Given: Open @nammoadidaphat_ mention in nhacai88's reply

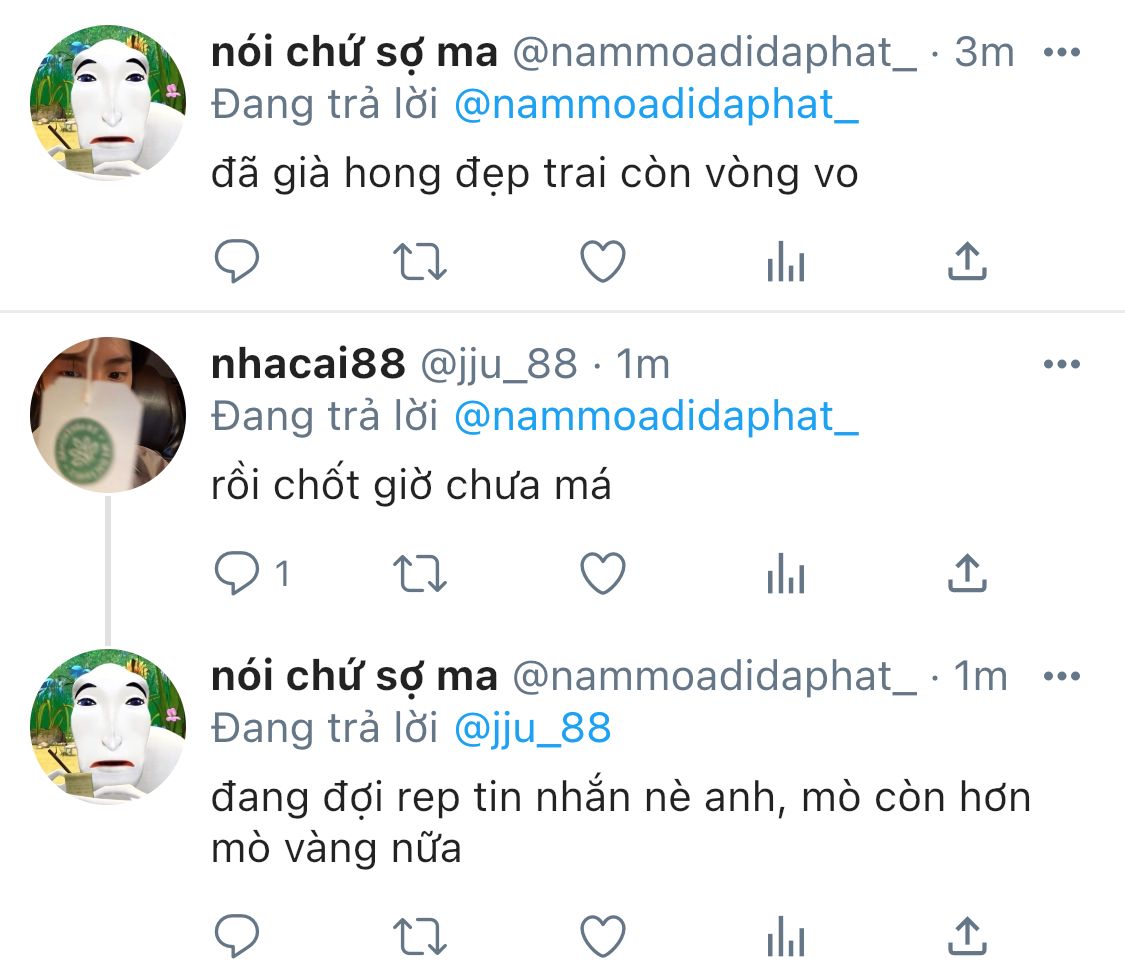Looking at the screenshot, I should (656, 417).
